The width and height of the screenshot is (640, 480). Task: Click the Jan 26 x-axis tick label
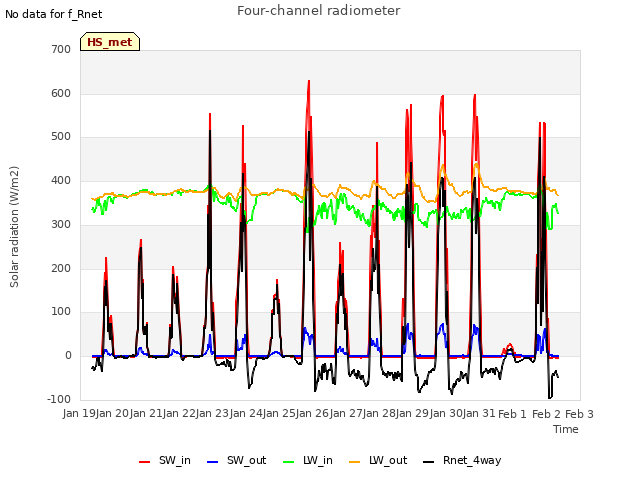313,414
